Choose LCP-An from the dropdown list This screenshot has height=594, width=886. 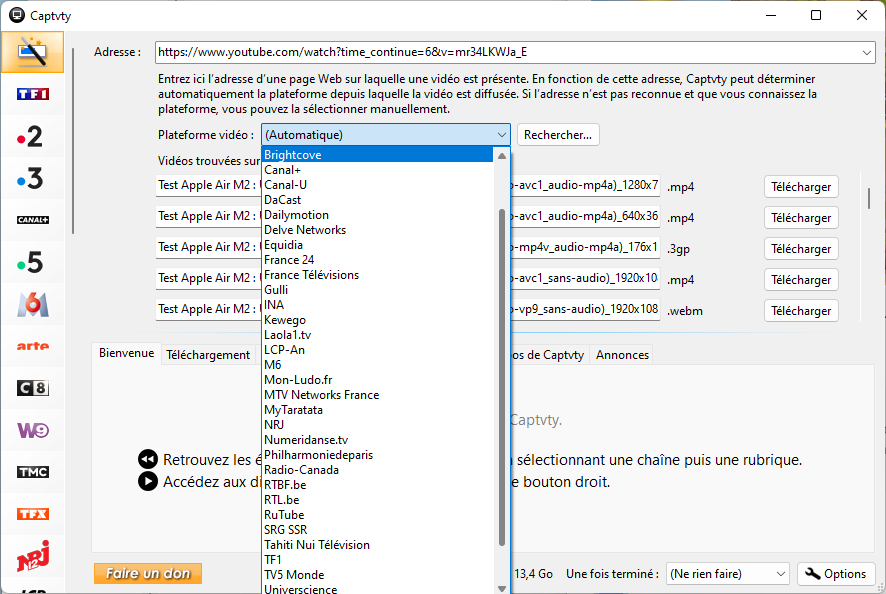[x=377, y=350]
